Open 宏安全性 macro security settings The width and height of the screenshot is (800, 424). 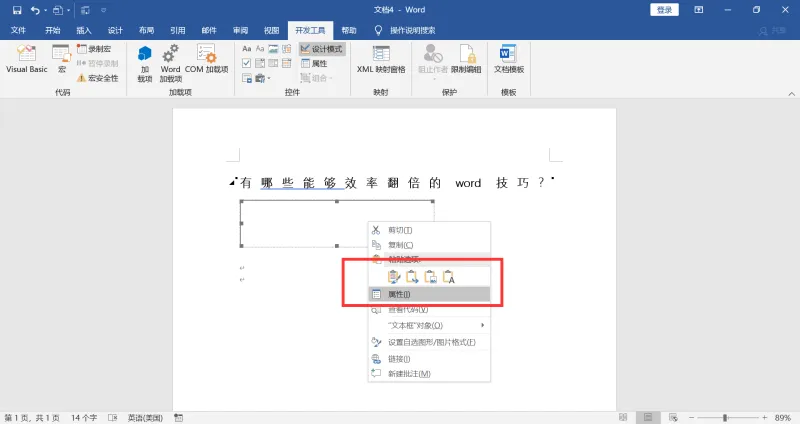click(x=97, y=78)
